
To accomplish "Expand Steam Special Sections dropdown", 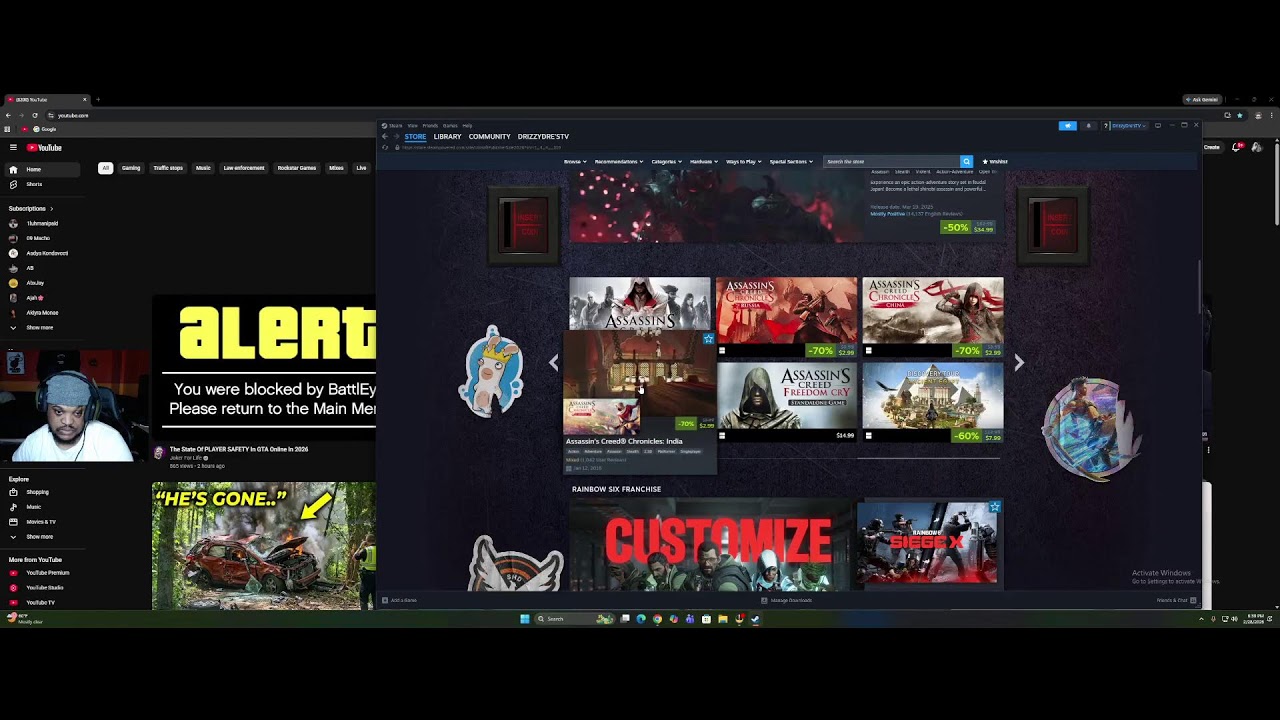I will pyautogui.click(x=790, y=161).
